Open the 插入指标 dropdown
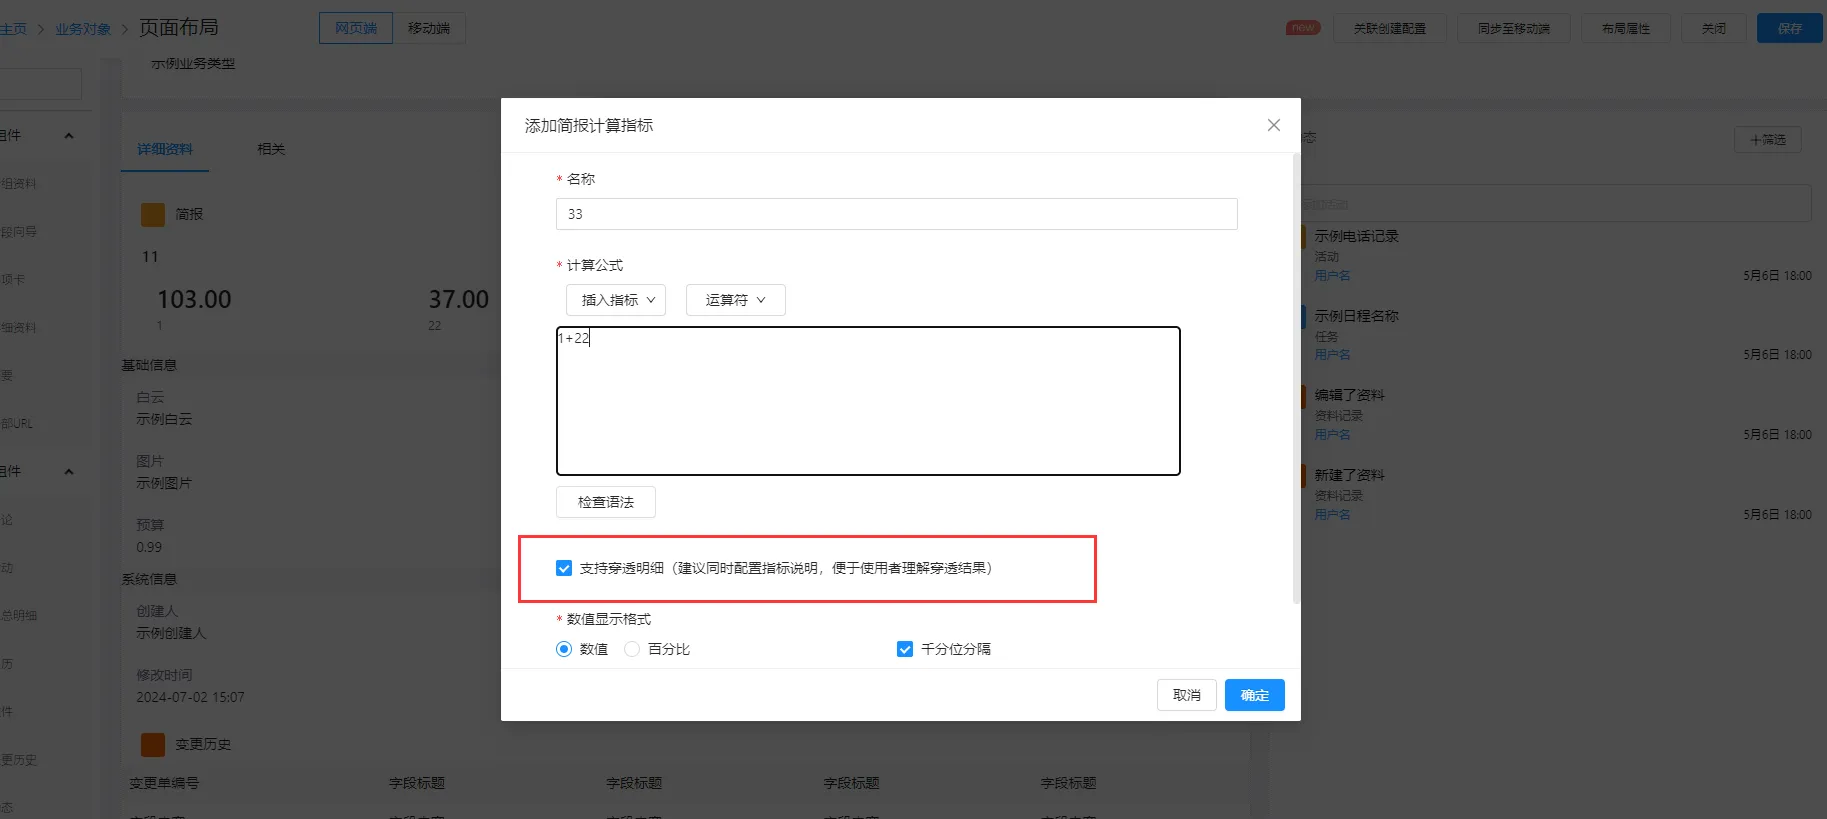Screen dimensions: 1827x819 [616, 300]
